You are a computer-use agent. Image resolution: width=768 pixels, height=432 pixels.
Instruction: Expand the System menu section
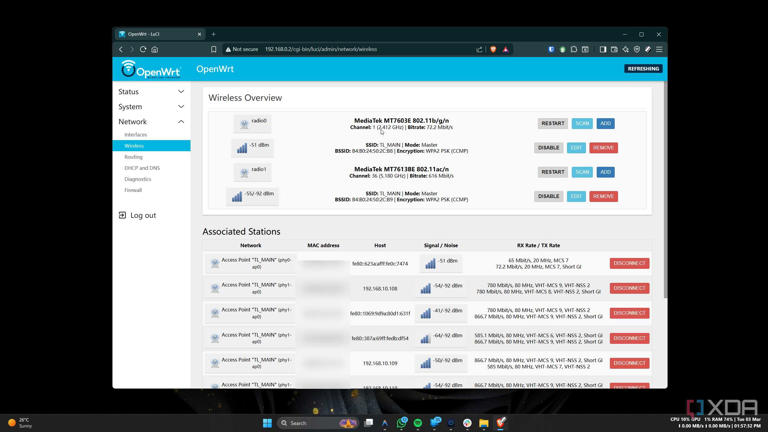pyautogui.click(x=151, y=107)
